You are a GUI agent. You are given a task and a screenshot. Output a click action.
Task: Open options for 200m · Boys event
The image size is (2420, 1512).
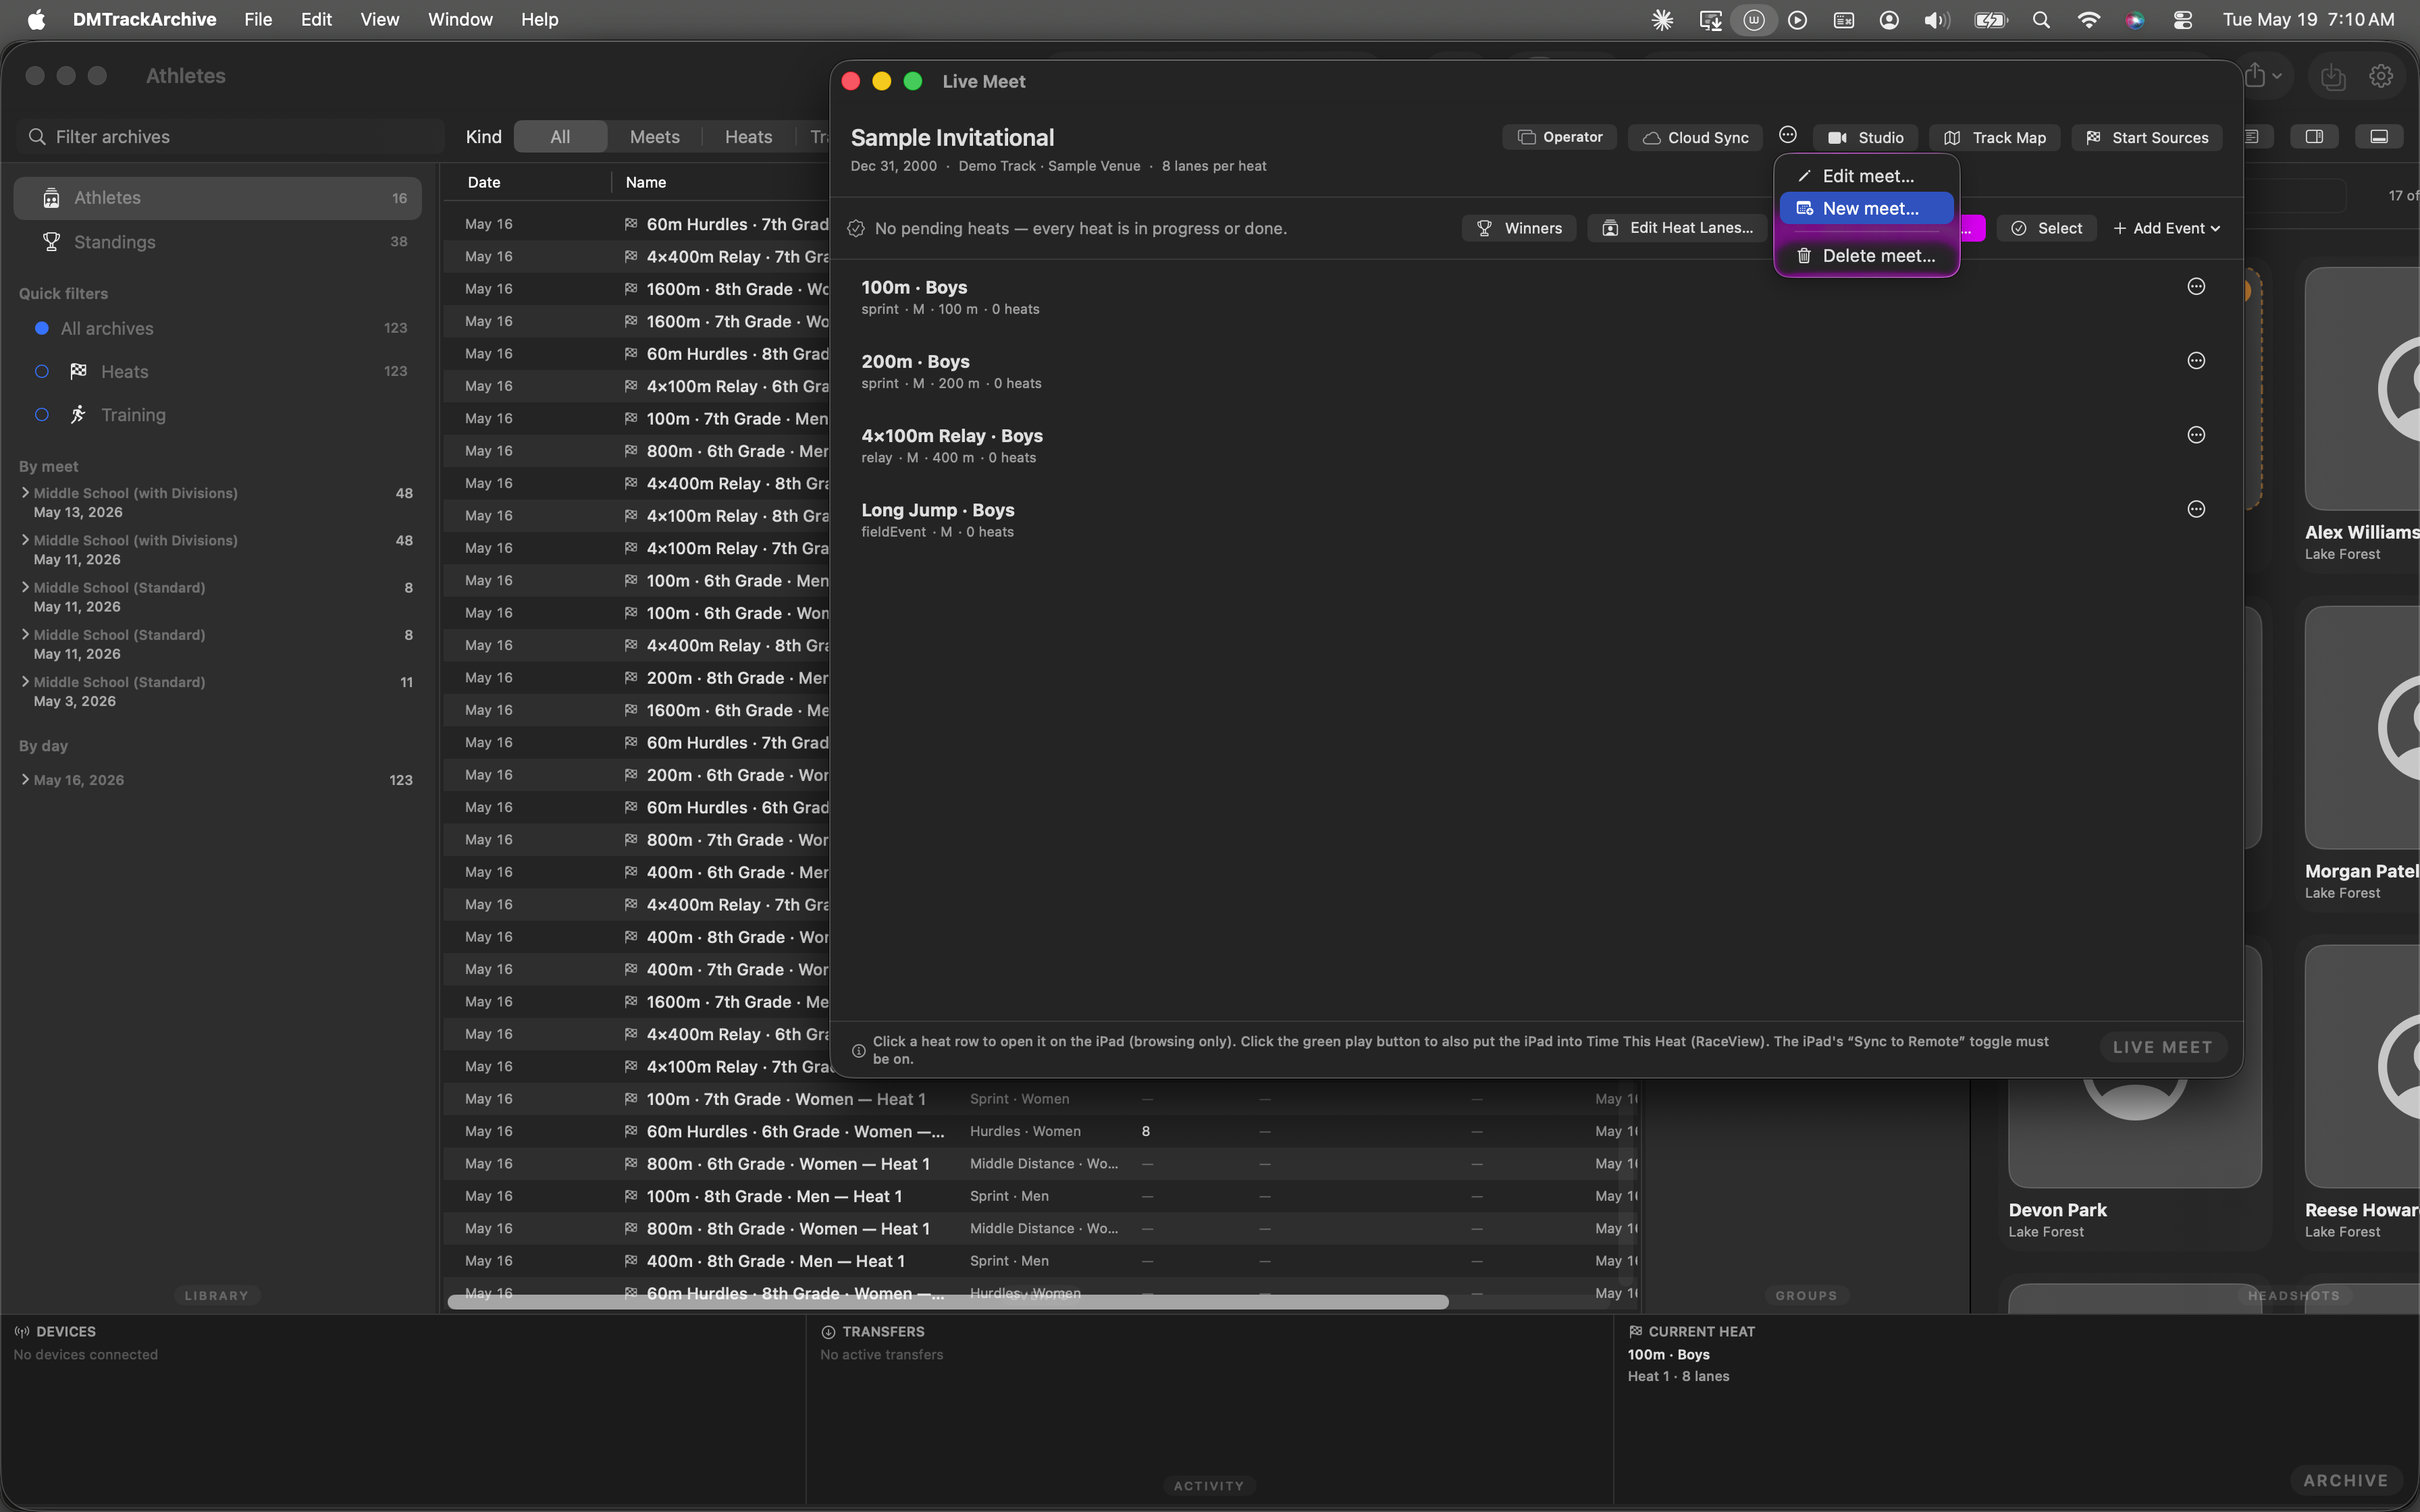click(2196, 361)
